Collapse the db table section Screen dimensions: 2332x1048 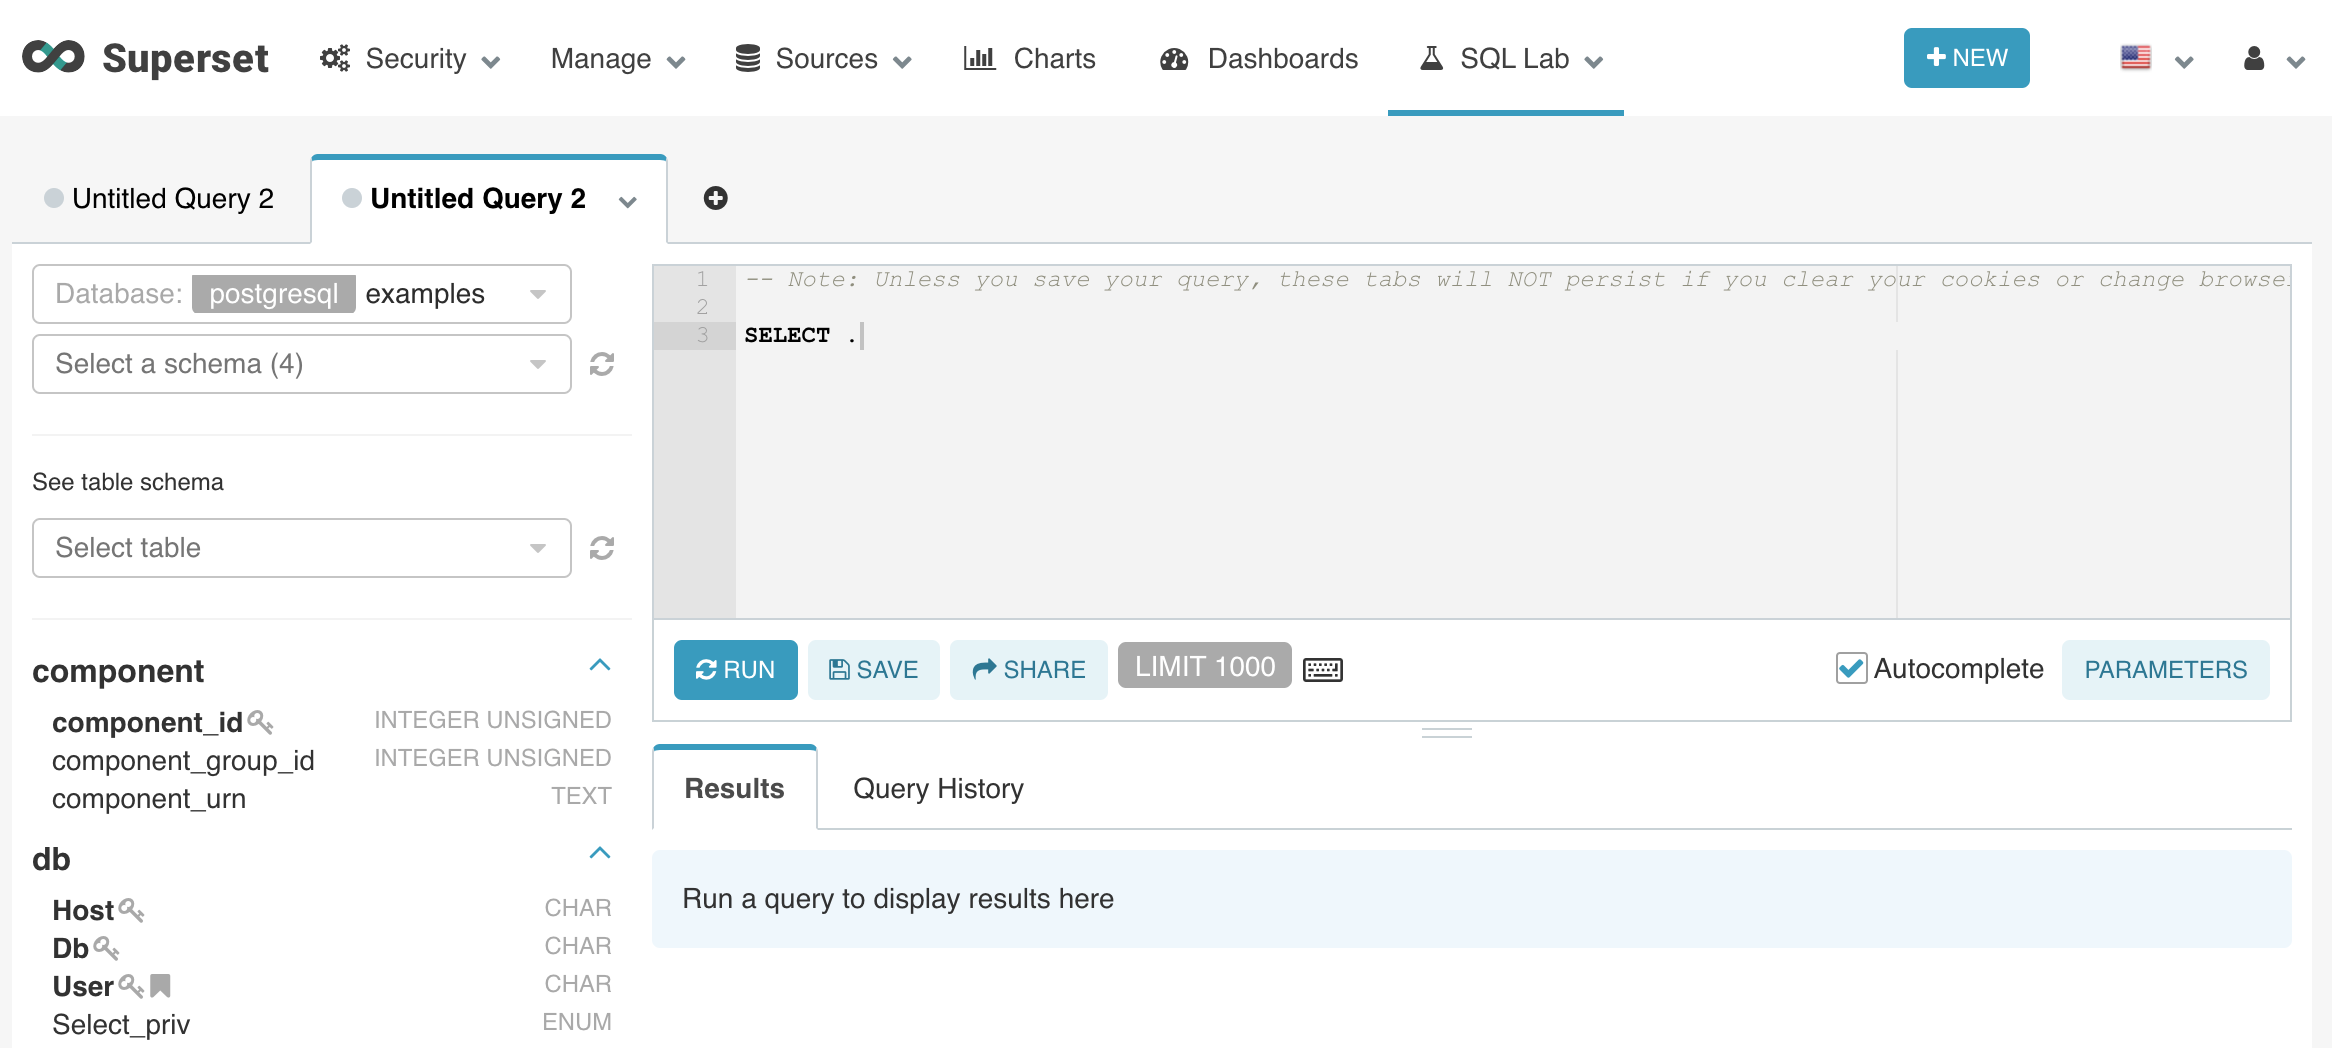pos(600,854)
